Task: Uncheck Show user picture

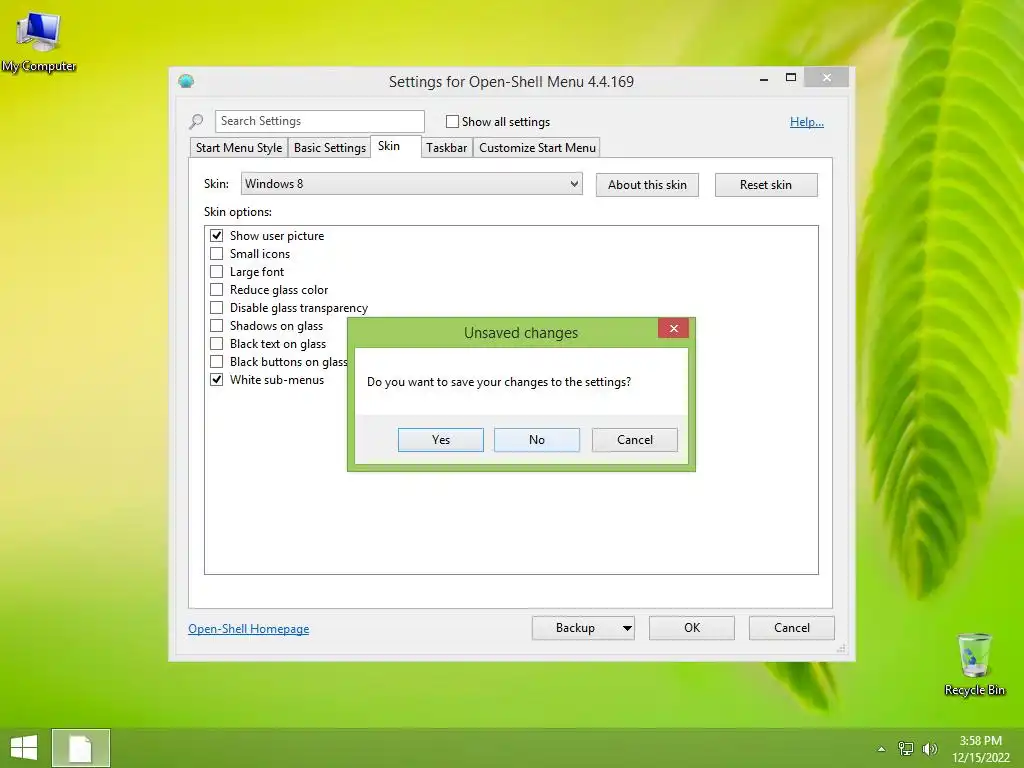Action: 216,236
